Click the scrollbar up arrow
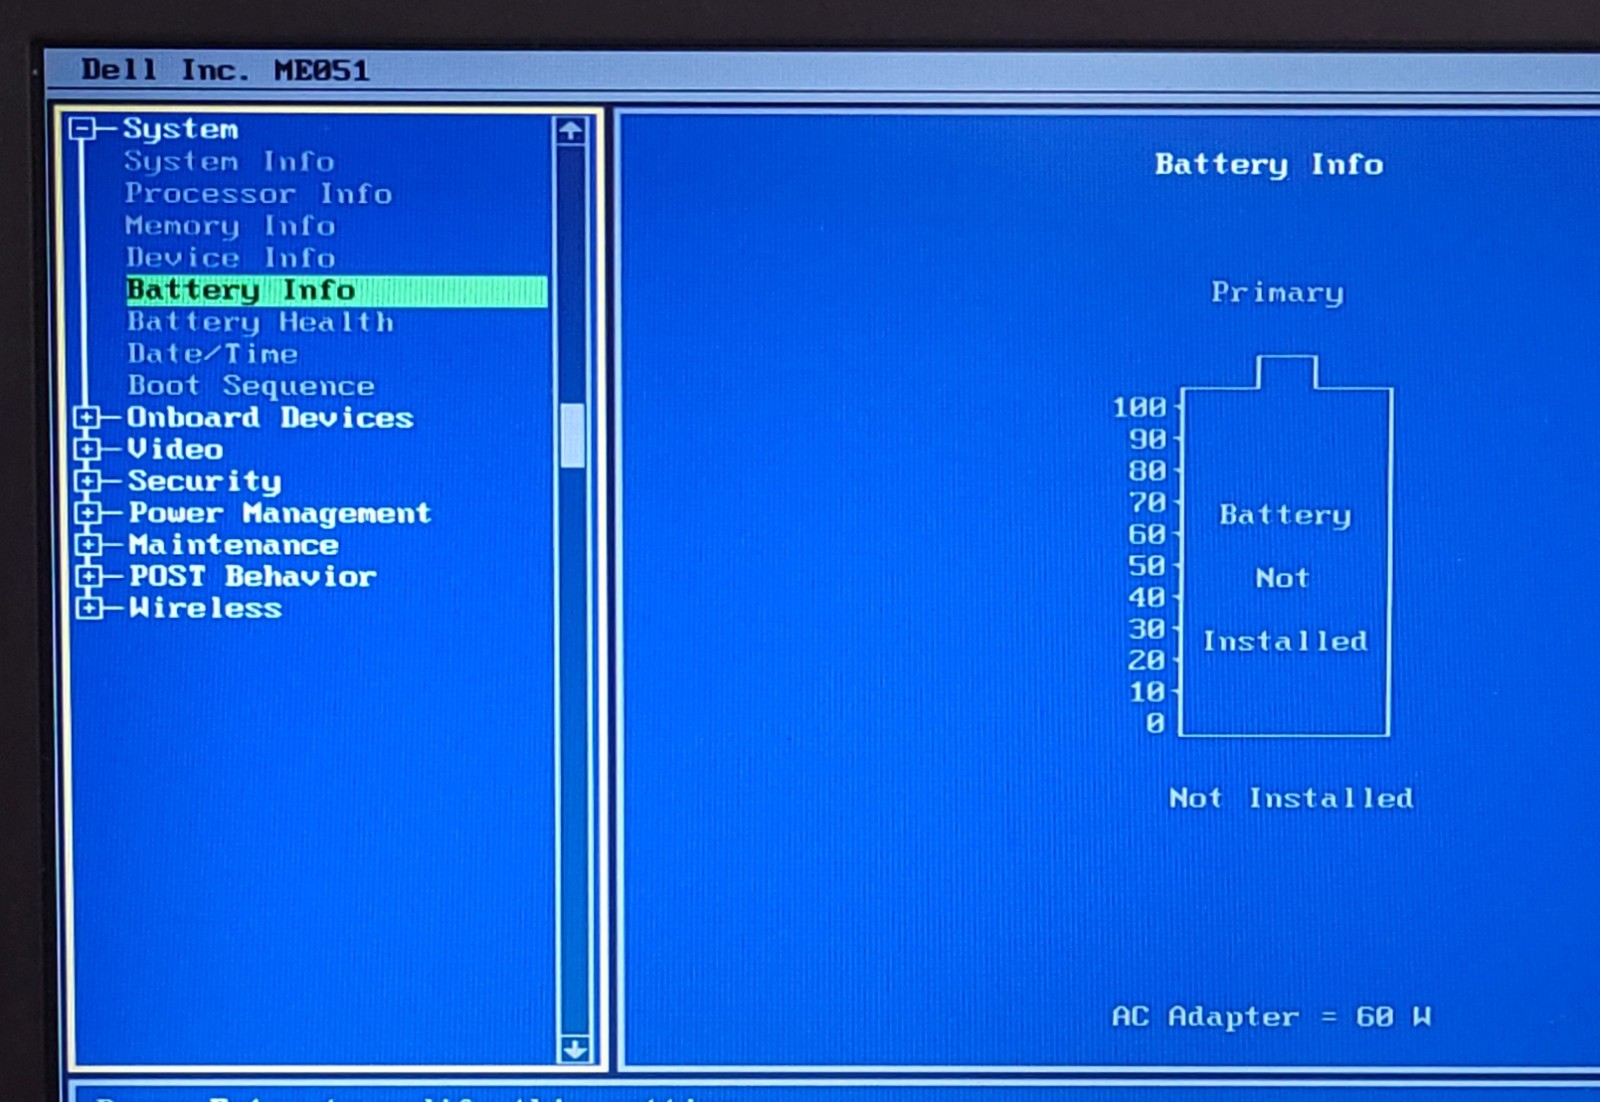The image size is (1600, 1102). (571, 131)
